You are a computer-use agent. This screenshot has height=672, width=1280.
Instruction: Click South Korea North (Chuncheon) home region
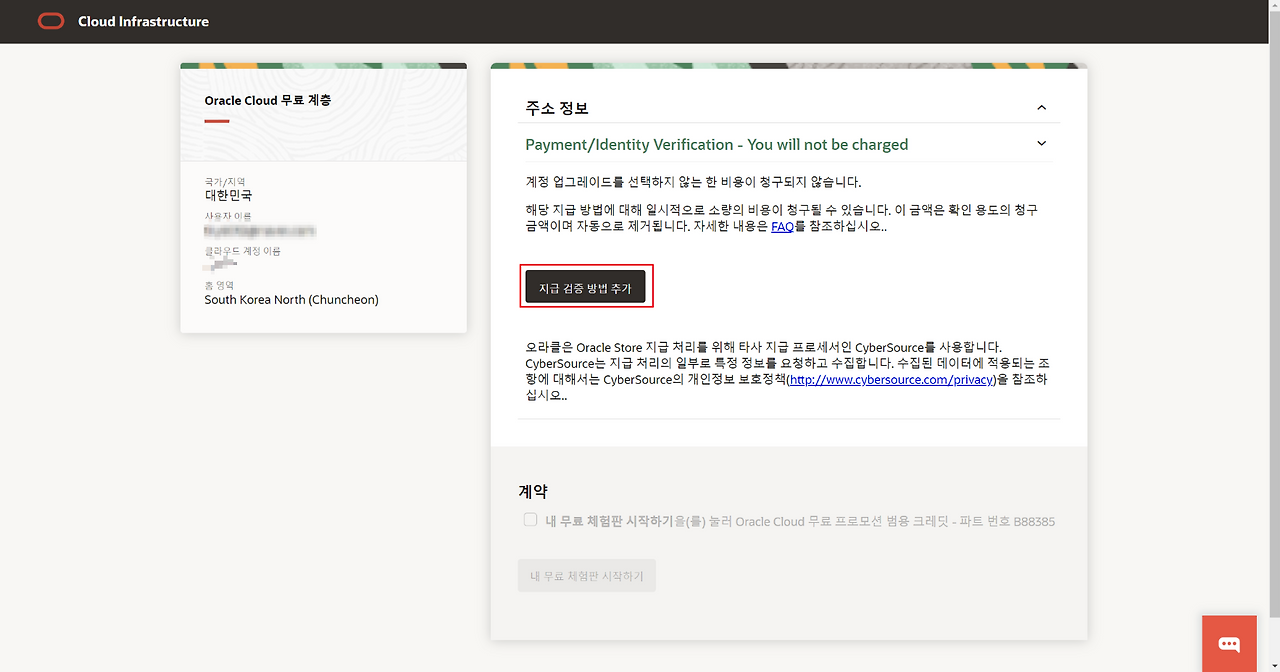(291, 299)
